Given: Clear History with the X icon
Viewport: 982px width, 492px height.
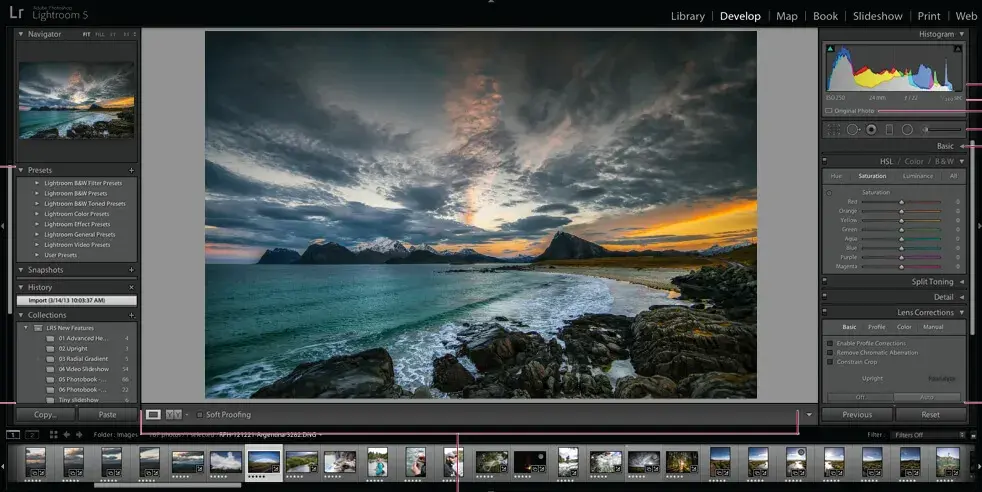Looking at the screenshot, I should (x=132, y=287).
